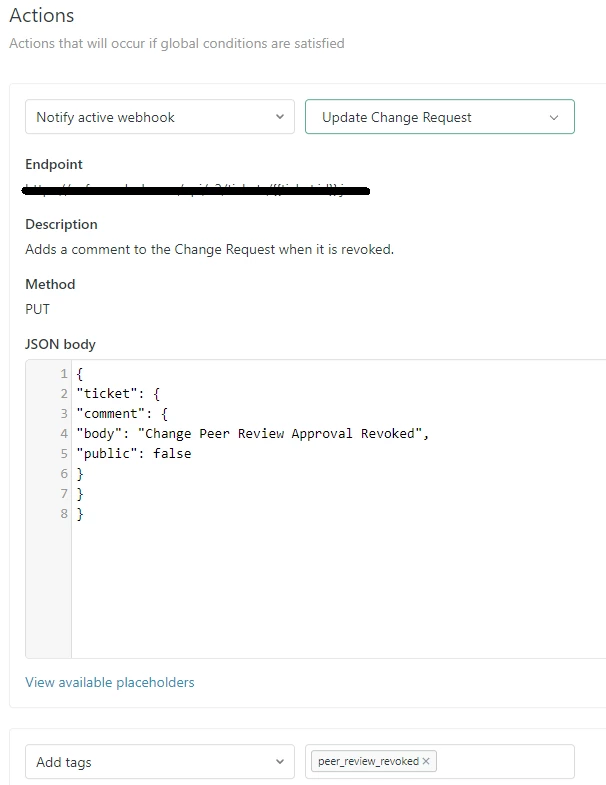
Task: Expand the Update Change Request webhook selector
Action: (439, 117)
